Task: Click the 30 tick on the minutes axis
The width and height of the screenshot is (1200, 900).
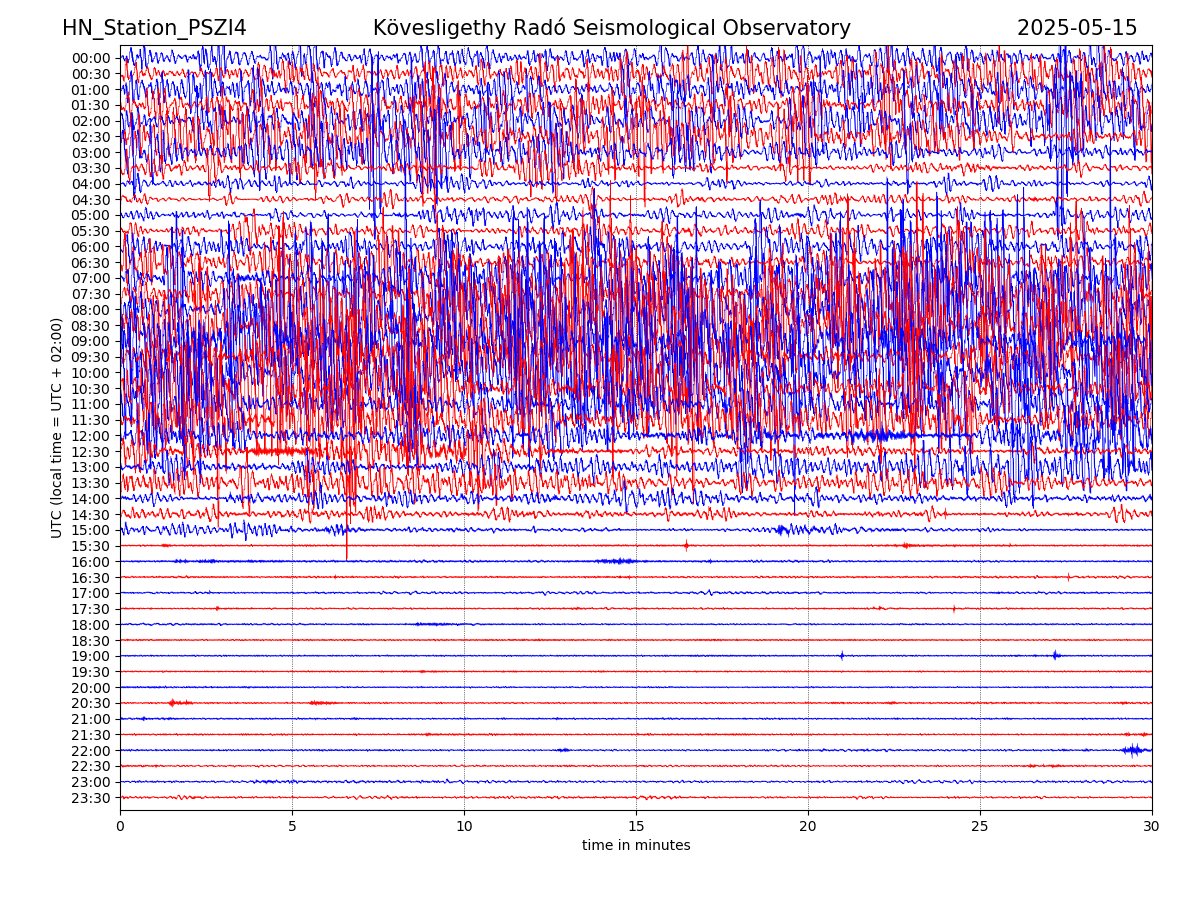Action: click(x=1152, y=826)
